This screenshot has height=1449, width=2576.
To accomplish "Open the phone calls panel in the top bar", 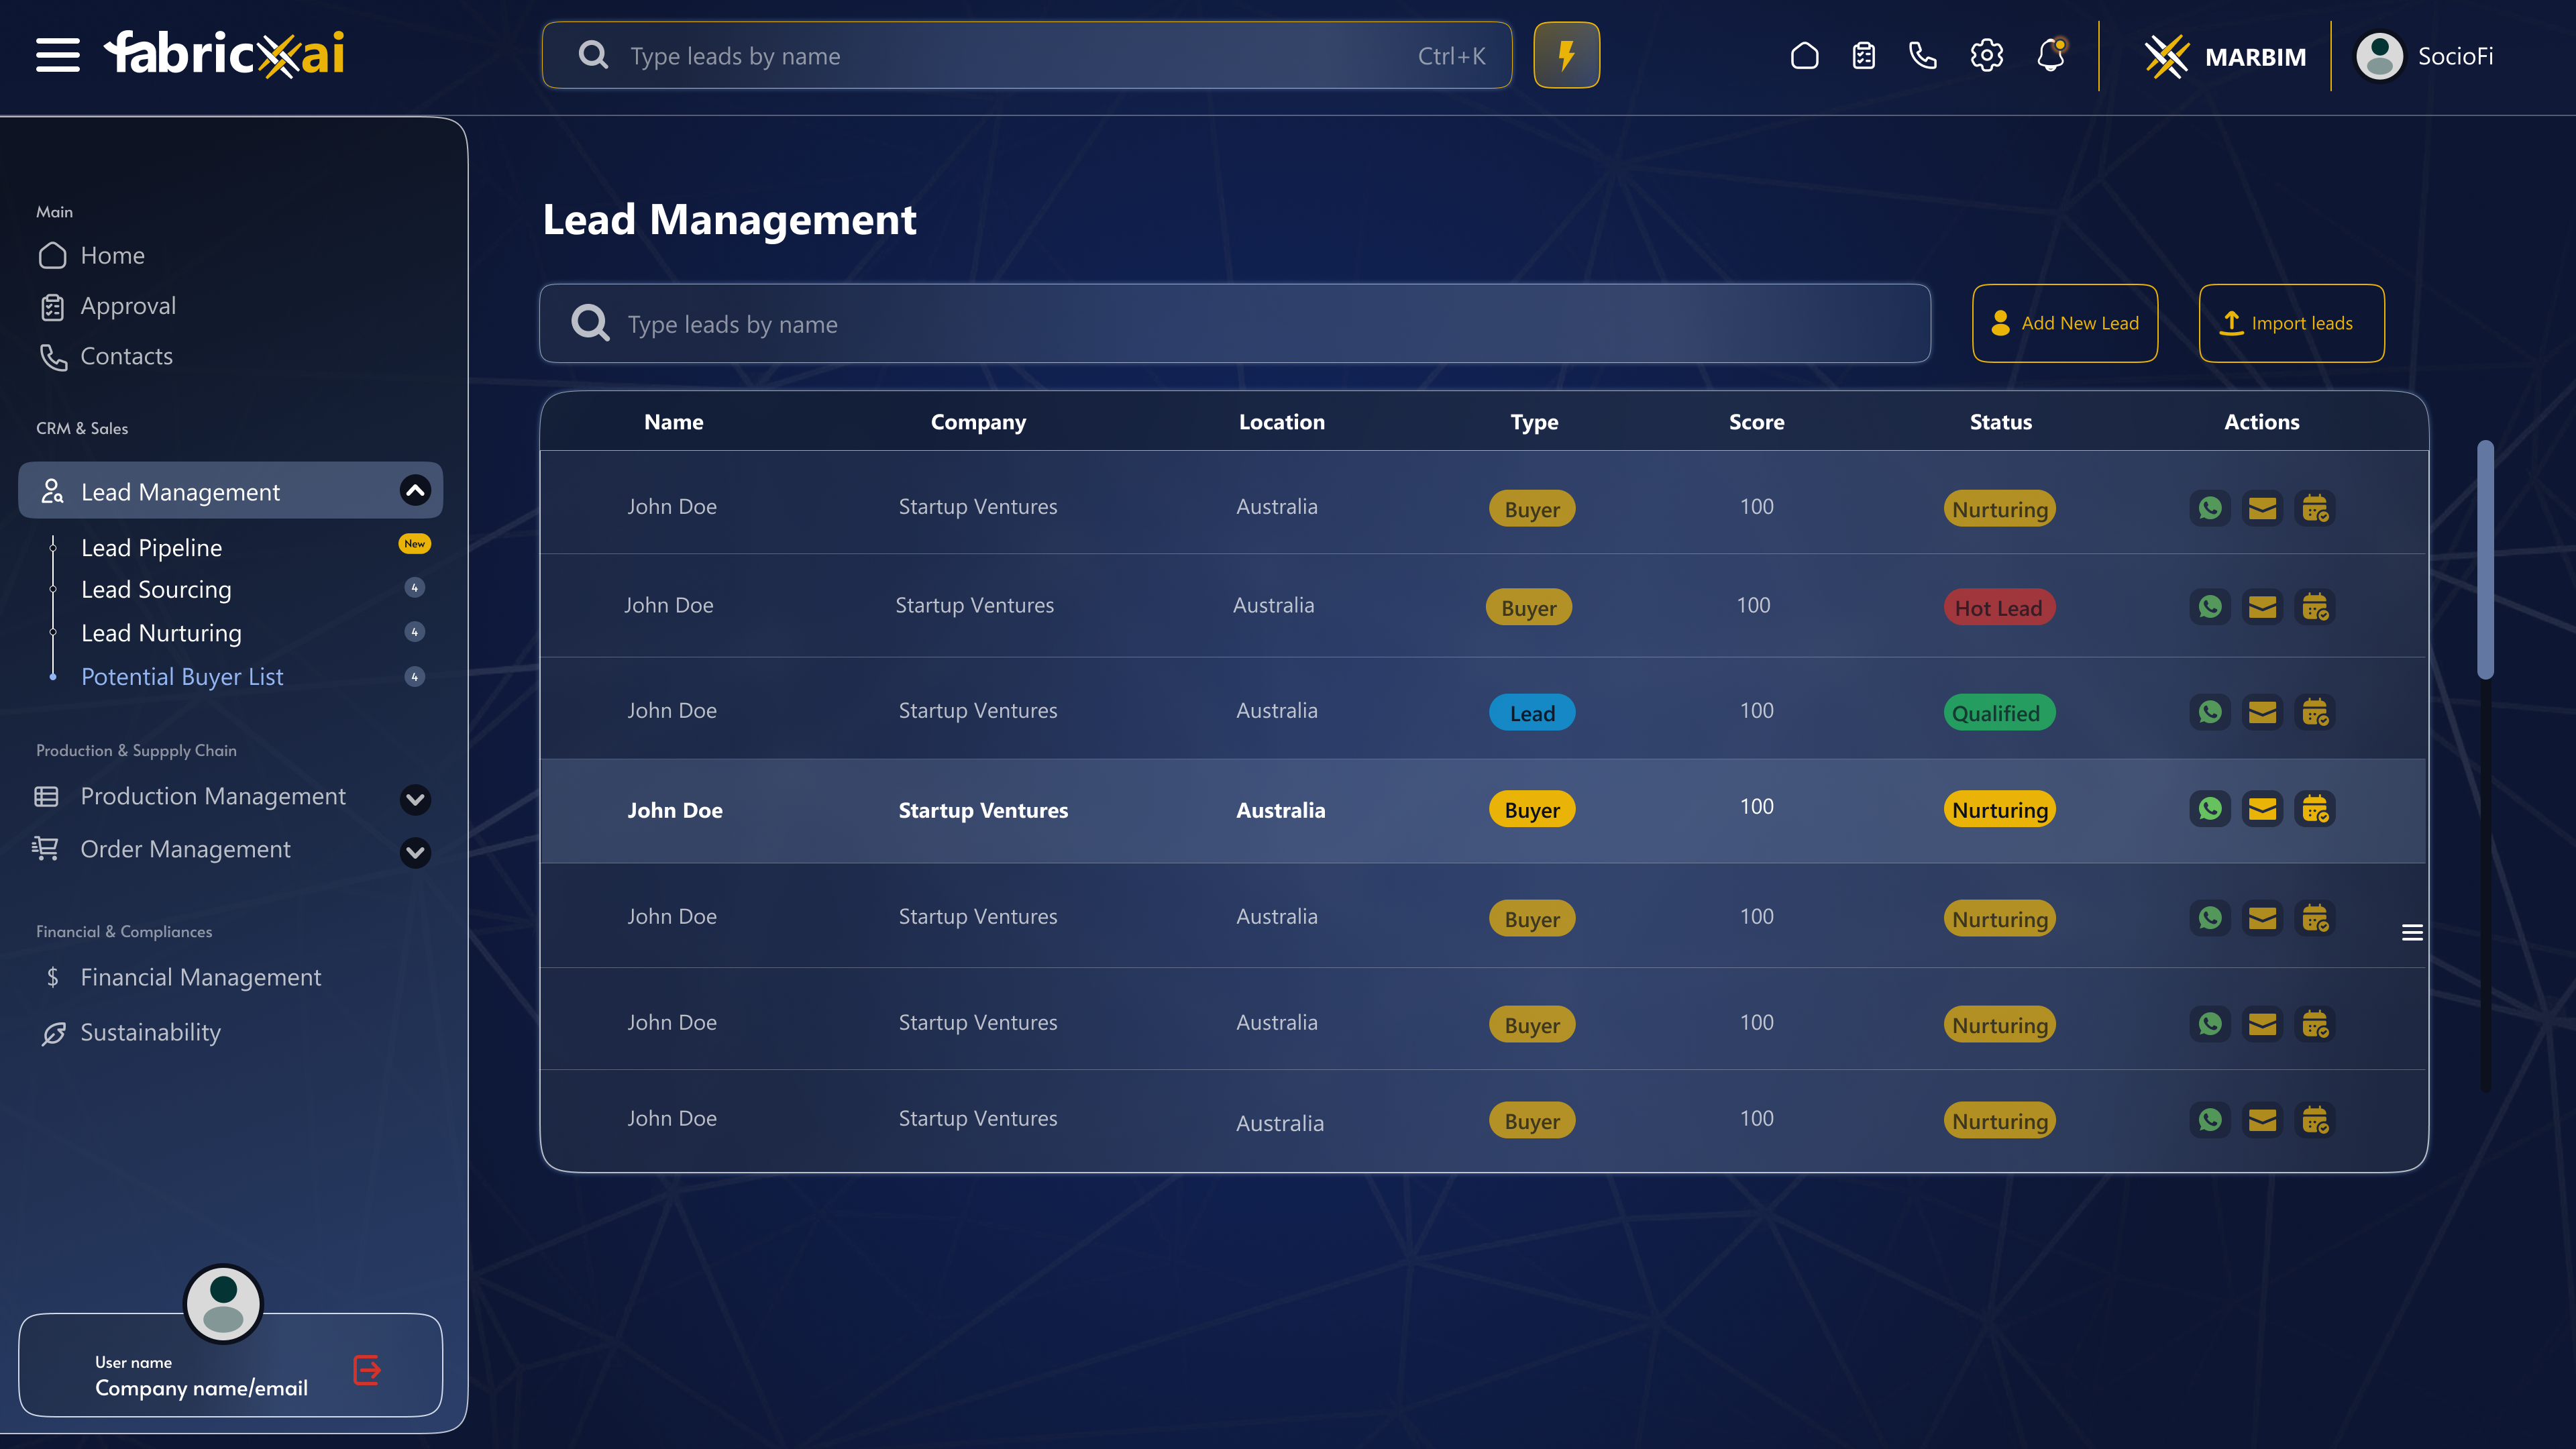I will pos(1923,56).
